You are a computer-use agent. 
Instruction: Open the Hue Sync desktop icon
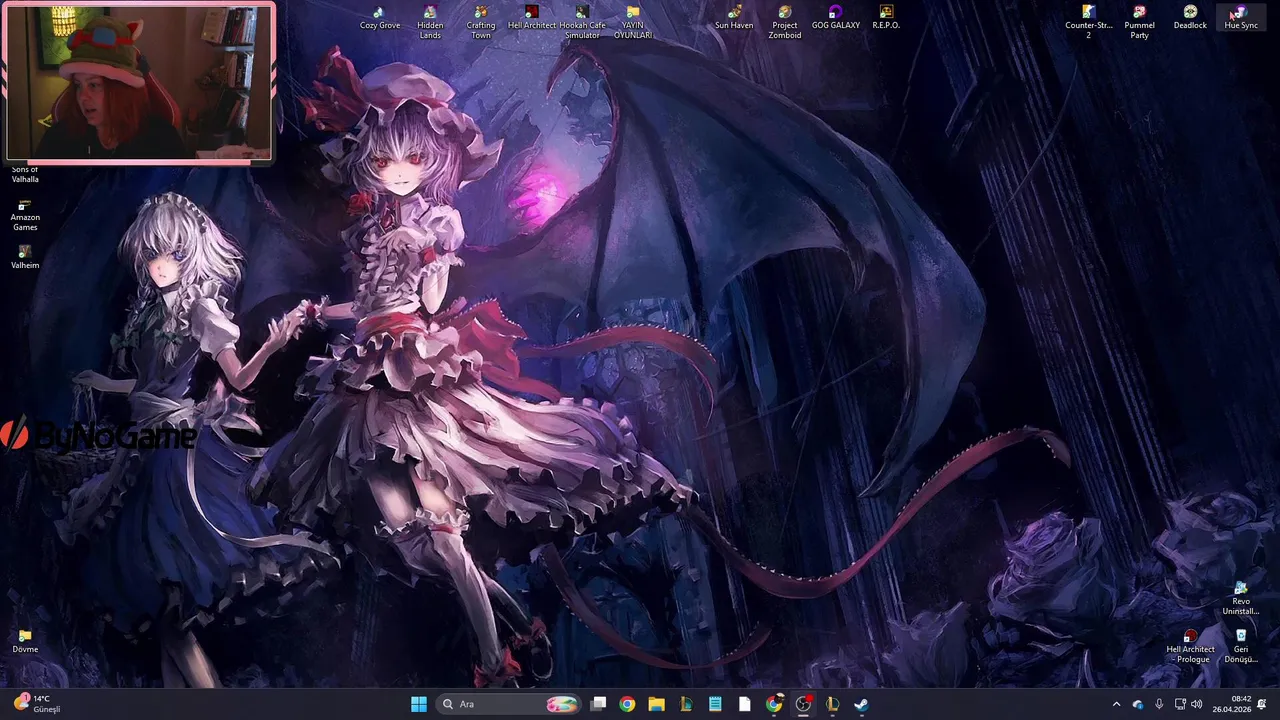(x=1241, y=18)
